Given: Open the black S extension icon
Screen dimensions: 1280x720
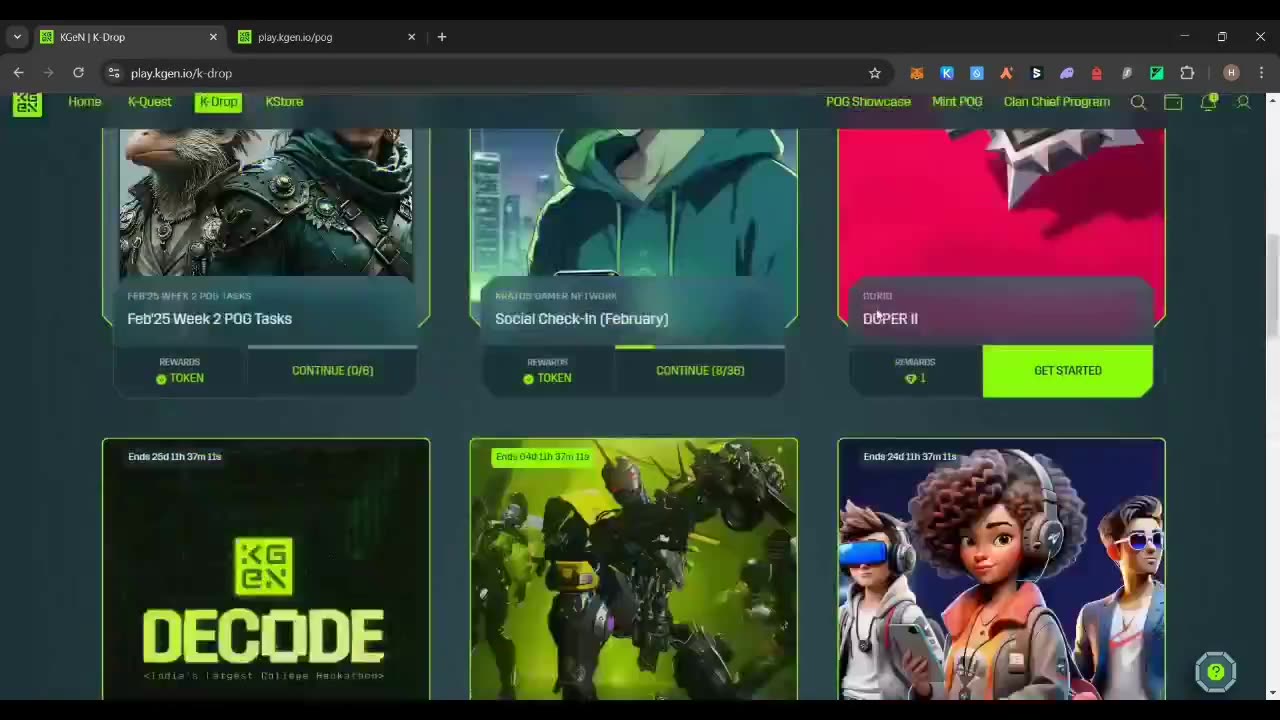Looking at the screenshot, I should (1037, 73).
